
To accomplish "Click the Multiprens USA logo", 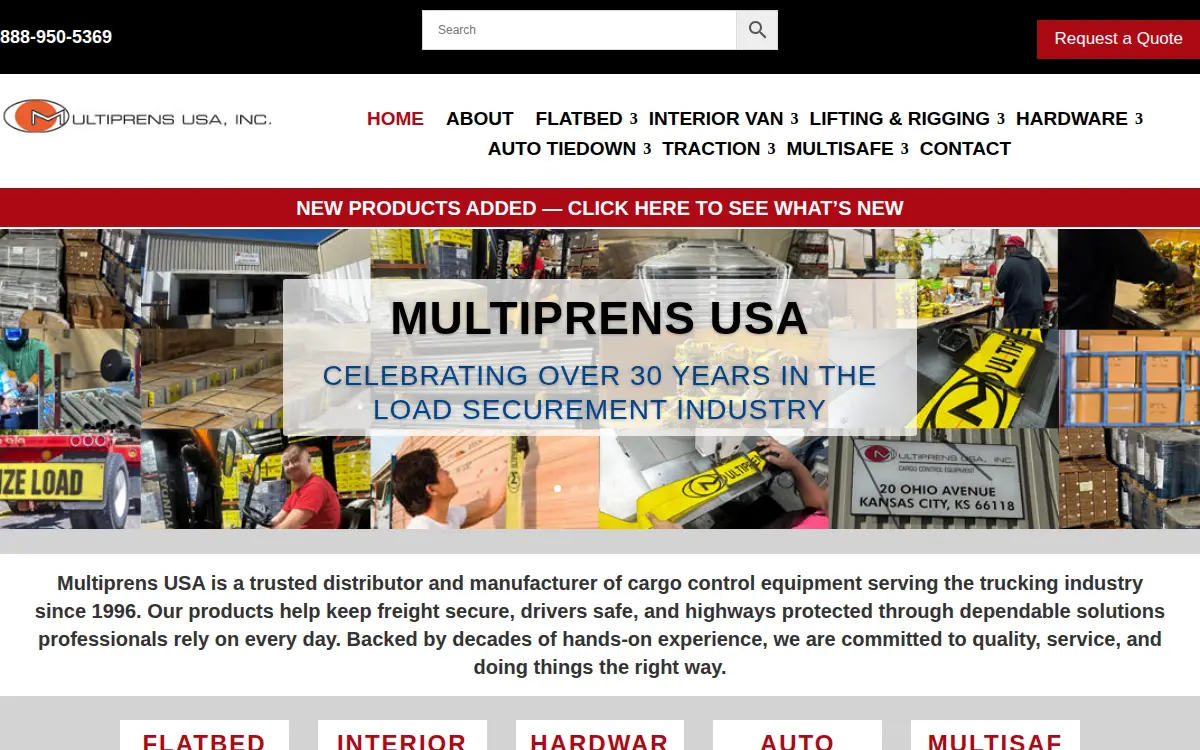I will [137, 117].
